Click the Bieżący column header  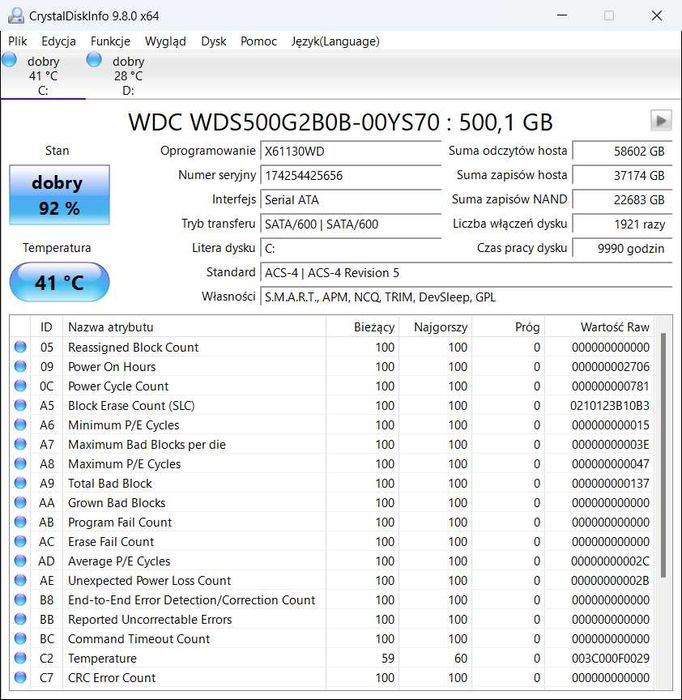[x=362, y=327]
